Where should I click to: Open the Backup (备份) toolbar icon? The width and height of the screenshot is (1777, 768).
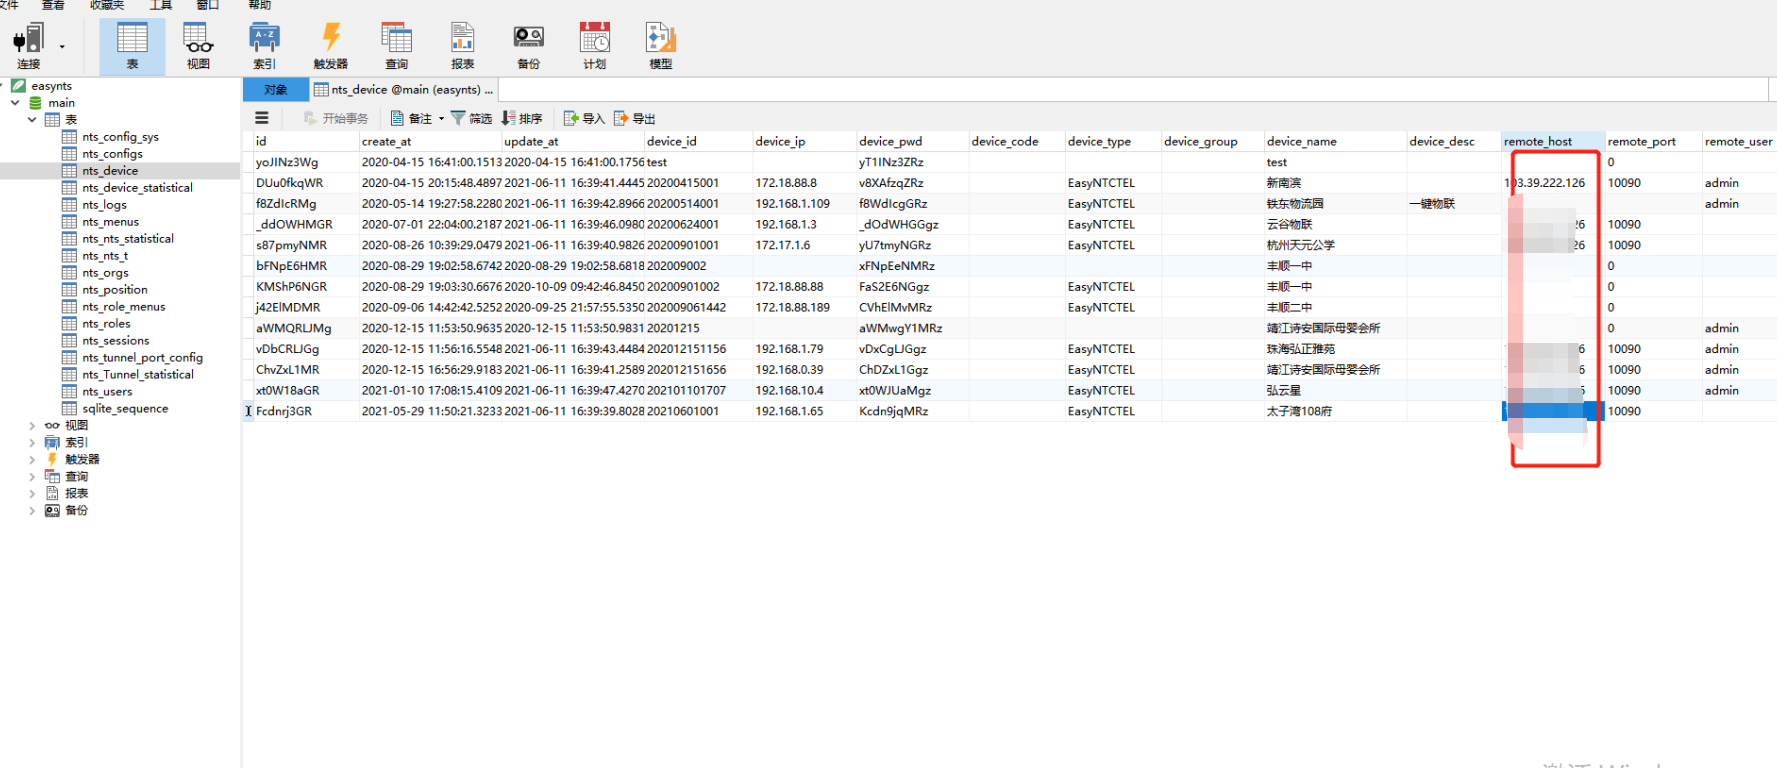(528, 46)
